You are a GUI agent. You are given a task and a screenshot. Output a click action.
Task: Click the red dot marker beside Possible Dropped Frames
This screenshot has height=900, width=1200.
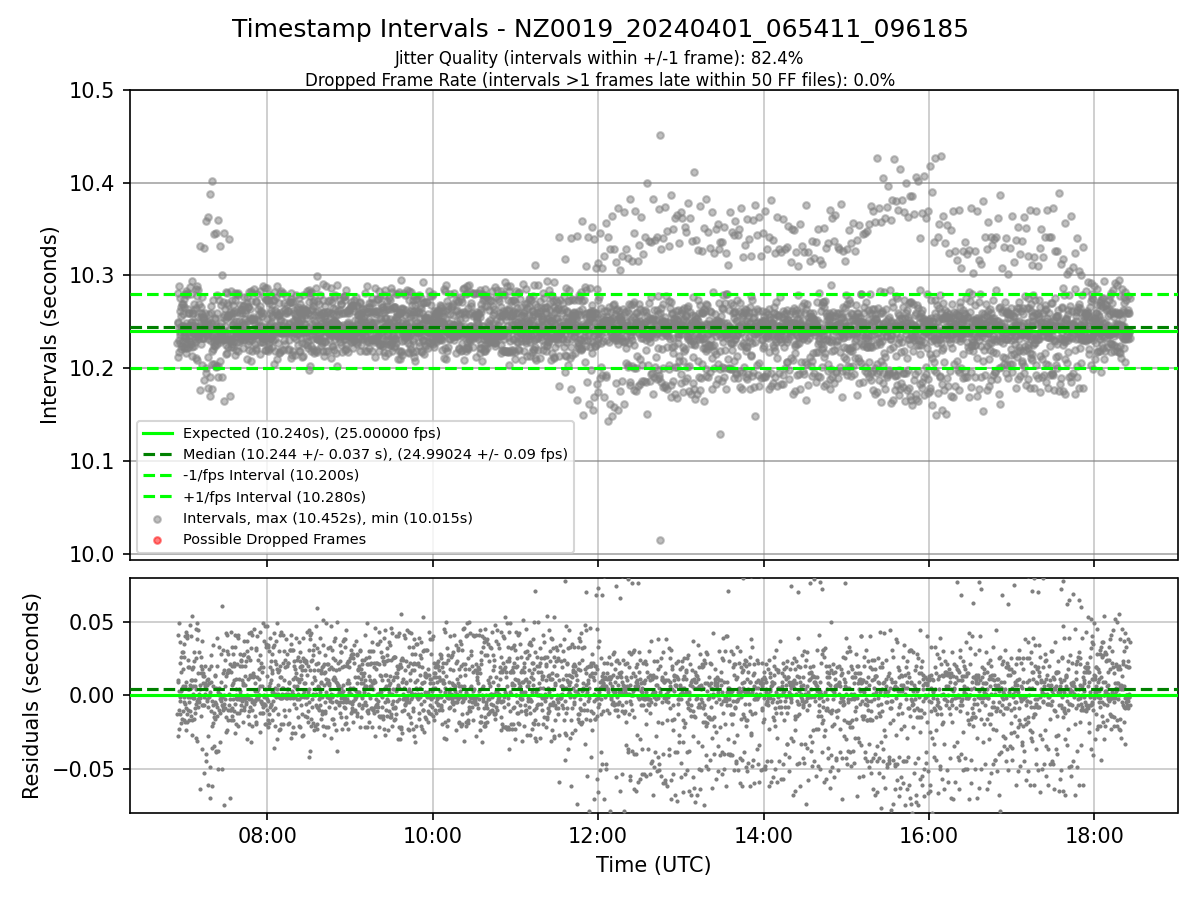[x=158, y=540]
